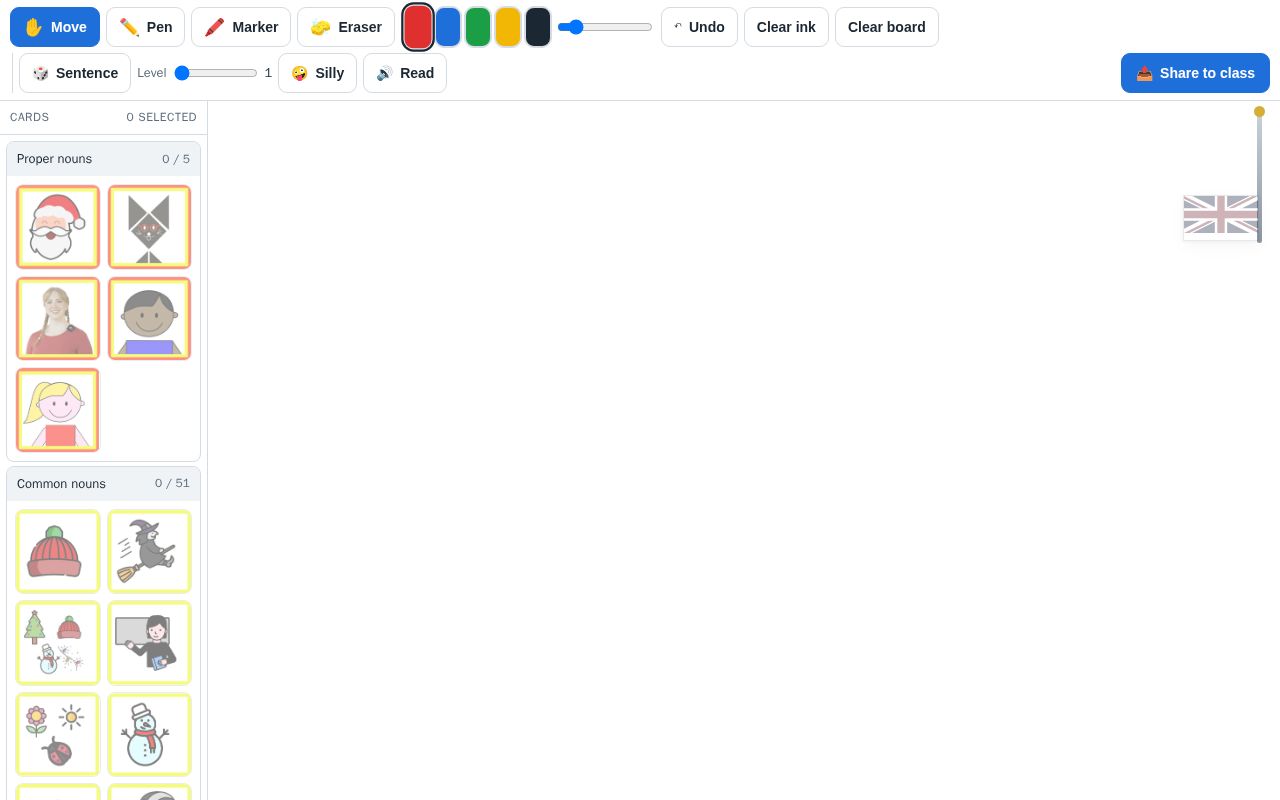Undo the last action
Viewport: 1280px width, 800px height.
699,27
